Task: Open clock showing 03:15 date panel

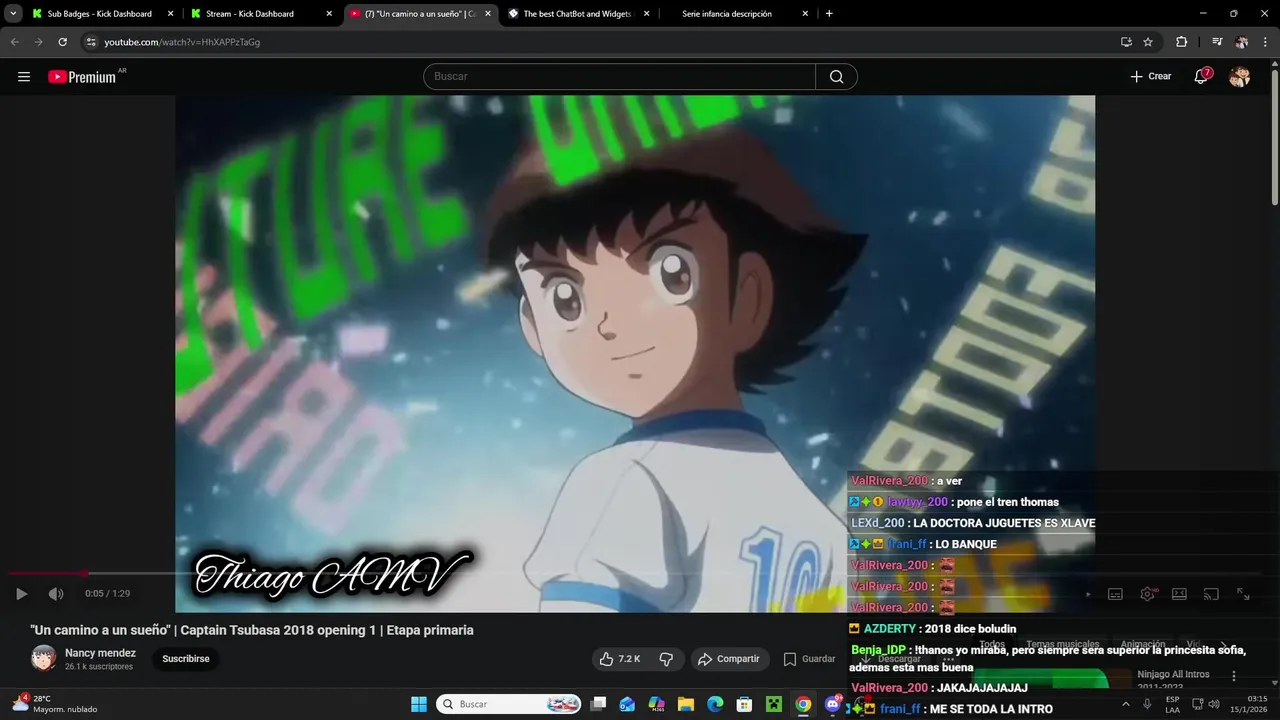Action: 1249,704
